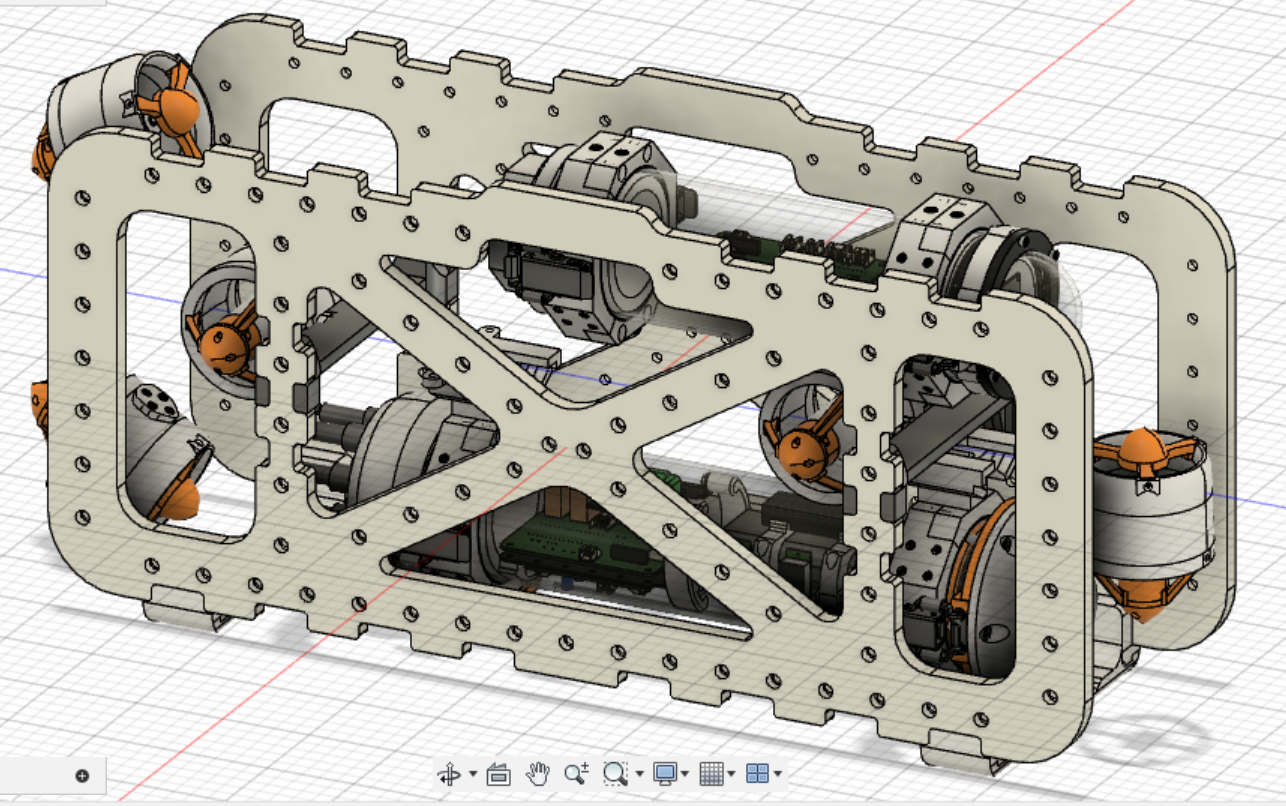Expand the Viewports dropdown arrow
Viewport: 1286px width, 806px height.
[777, 774]
